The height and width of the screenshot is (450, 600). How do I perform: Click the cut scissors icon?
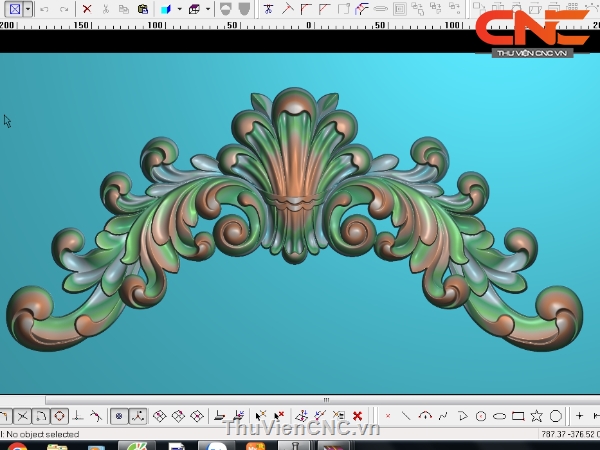coord(106,9)
